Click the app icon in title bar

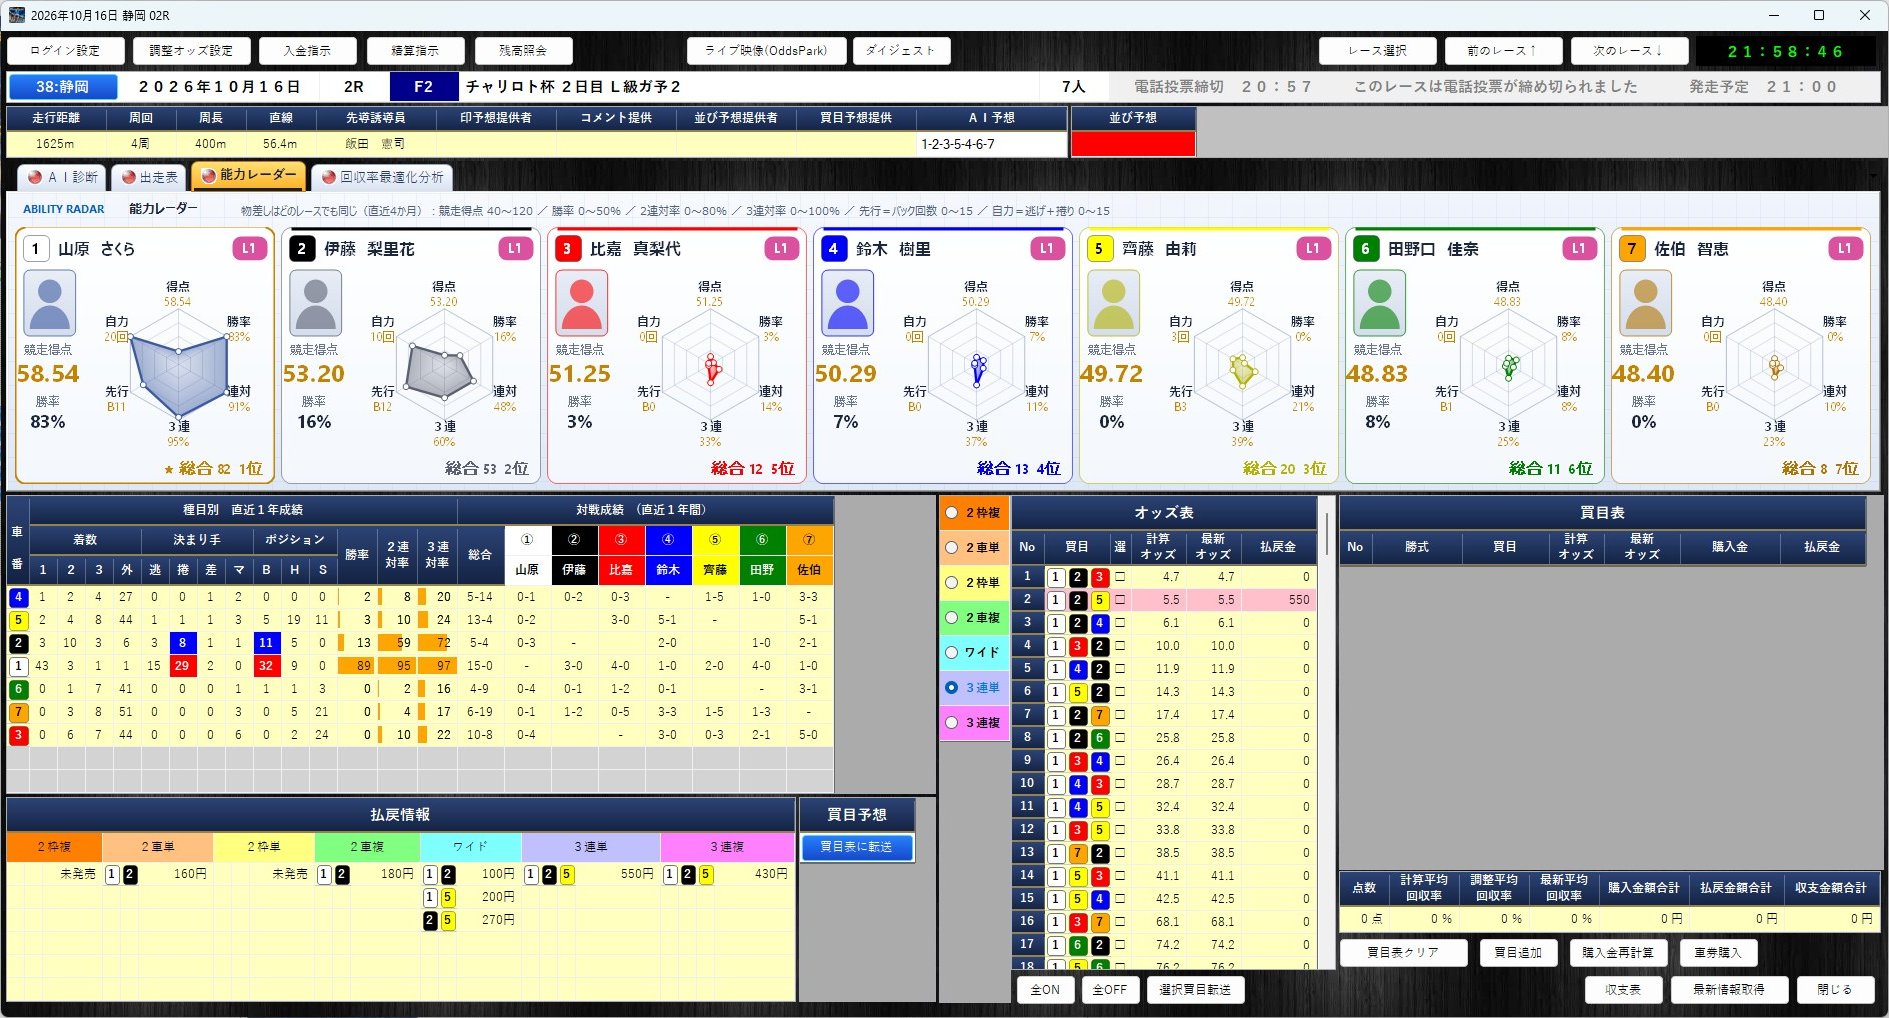tap(16, 15)
